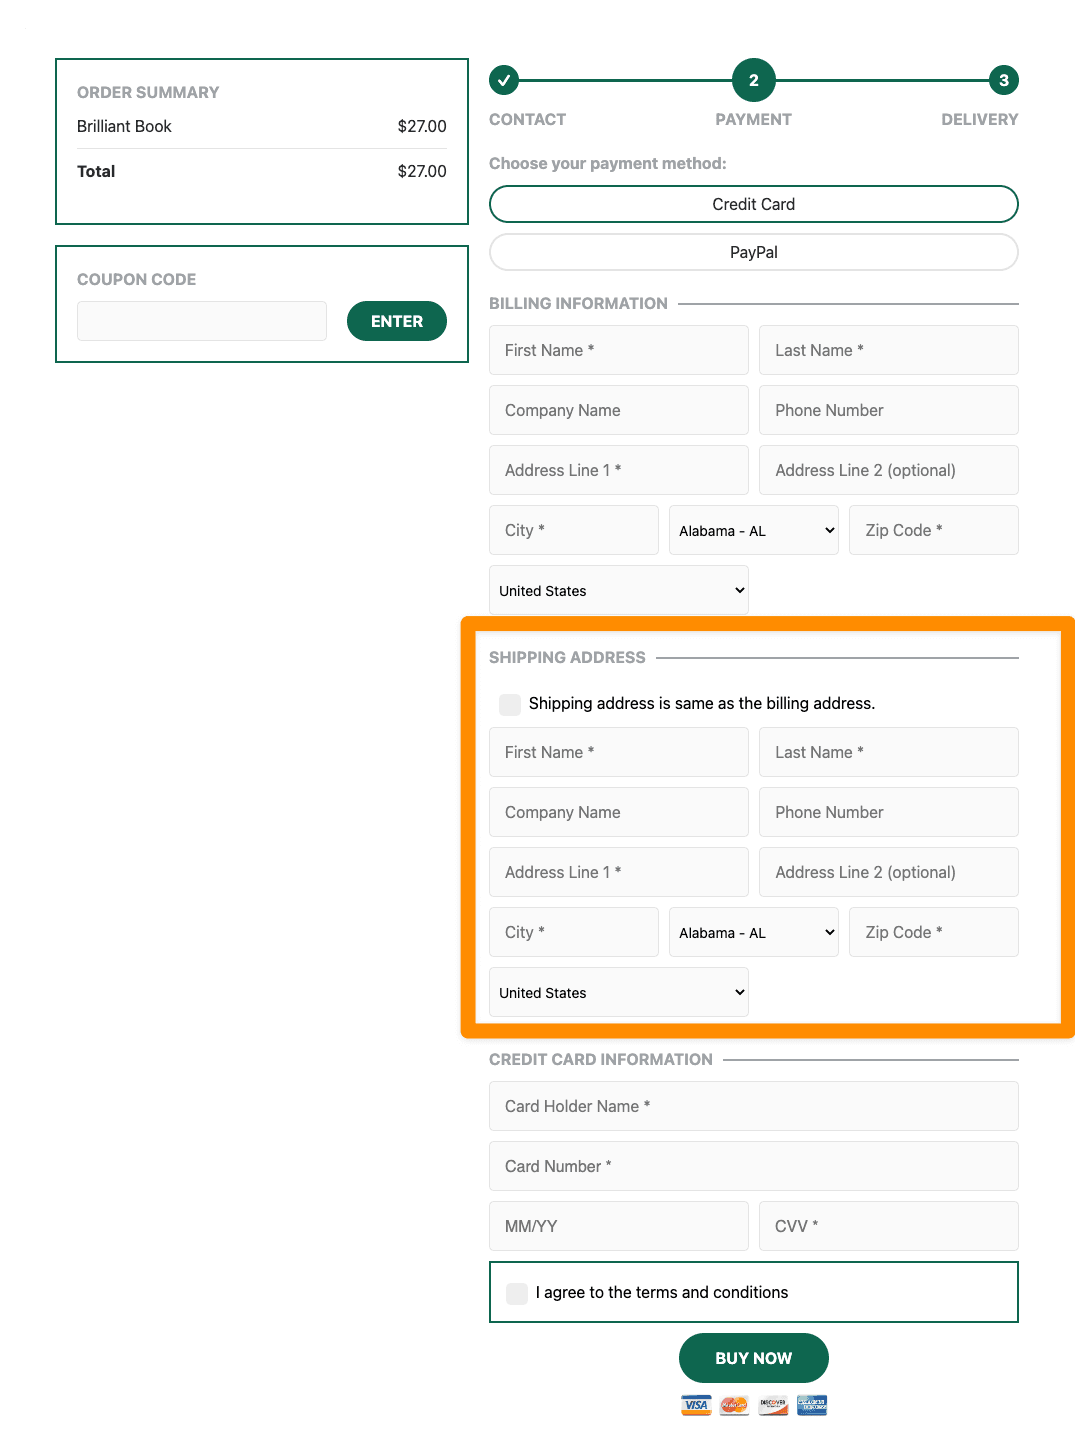
Task: Open the billing state dropdown showing Alabama
Action: pos(753,530)
